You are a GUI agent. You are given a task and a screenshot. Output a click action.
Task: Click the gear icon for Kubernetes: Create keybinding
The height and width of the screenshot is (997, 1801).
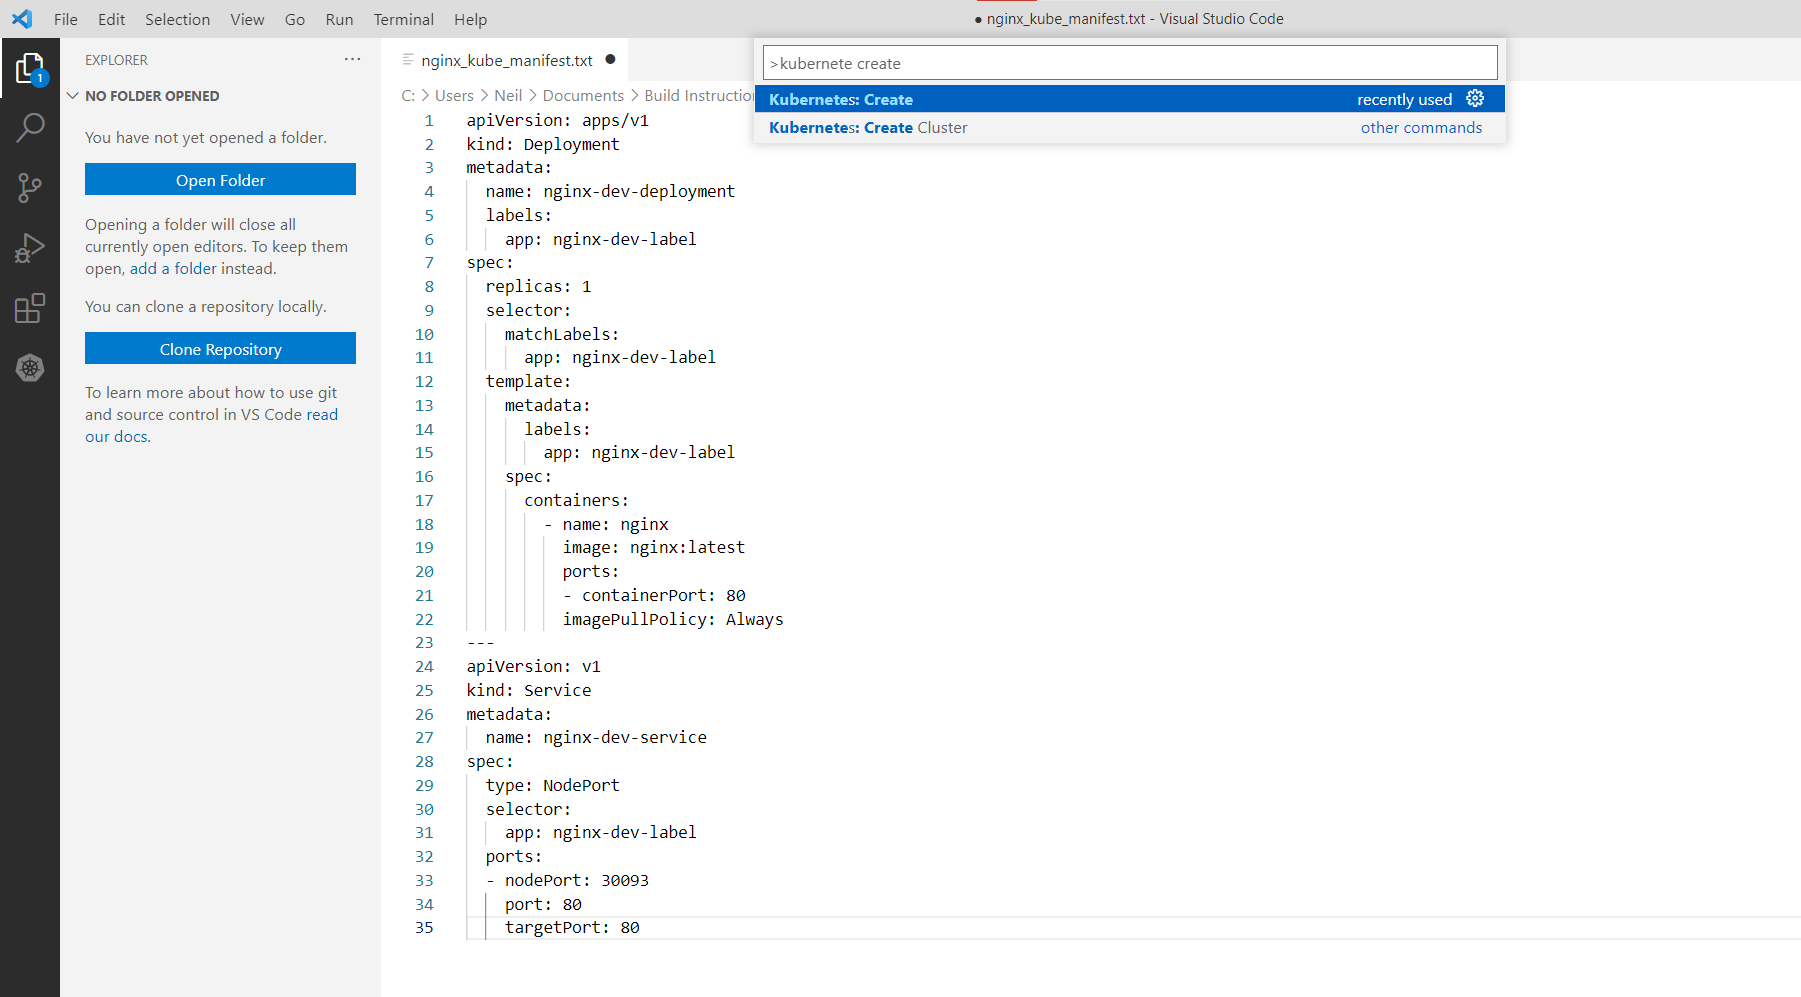click(1475, 98)
